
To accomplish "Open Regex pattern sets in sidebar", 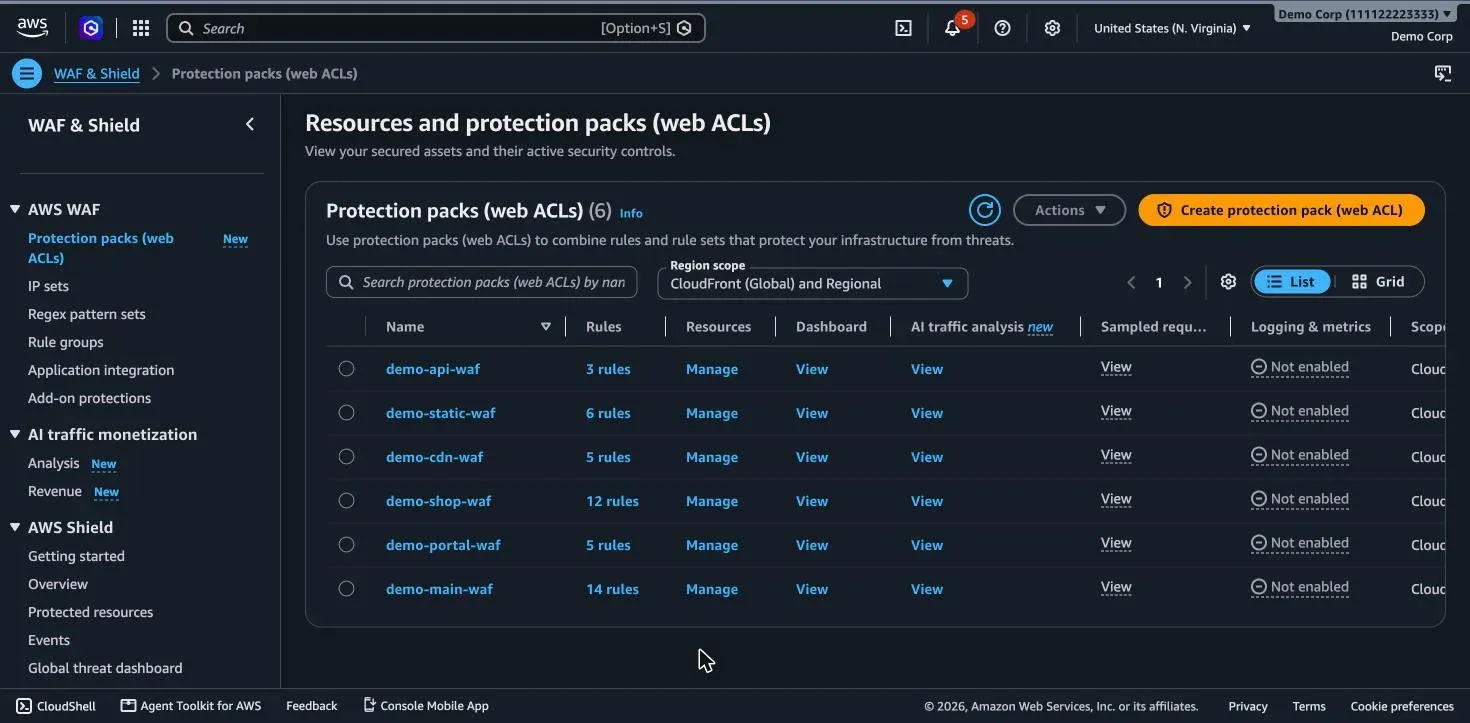I will coord(87,314).
